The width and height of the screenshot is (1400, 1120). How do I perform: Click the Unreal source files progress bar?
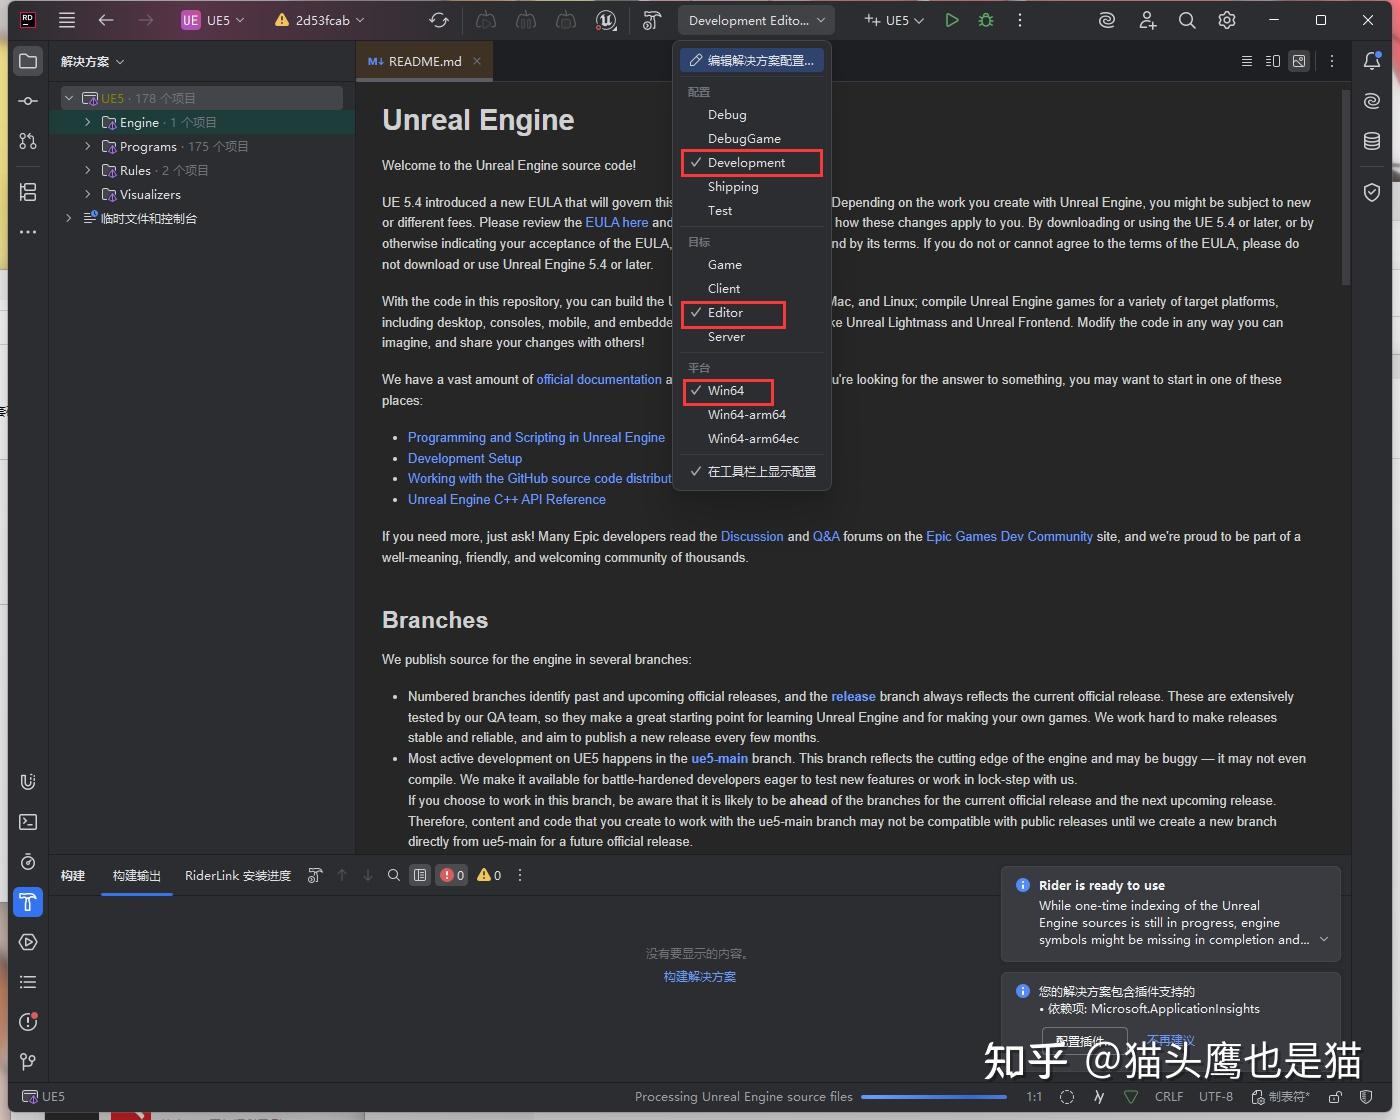click(935, 1096)
